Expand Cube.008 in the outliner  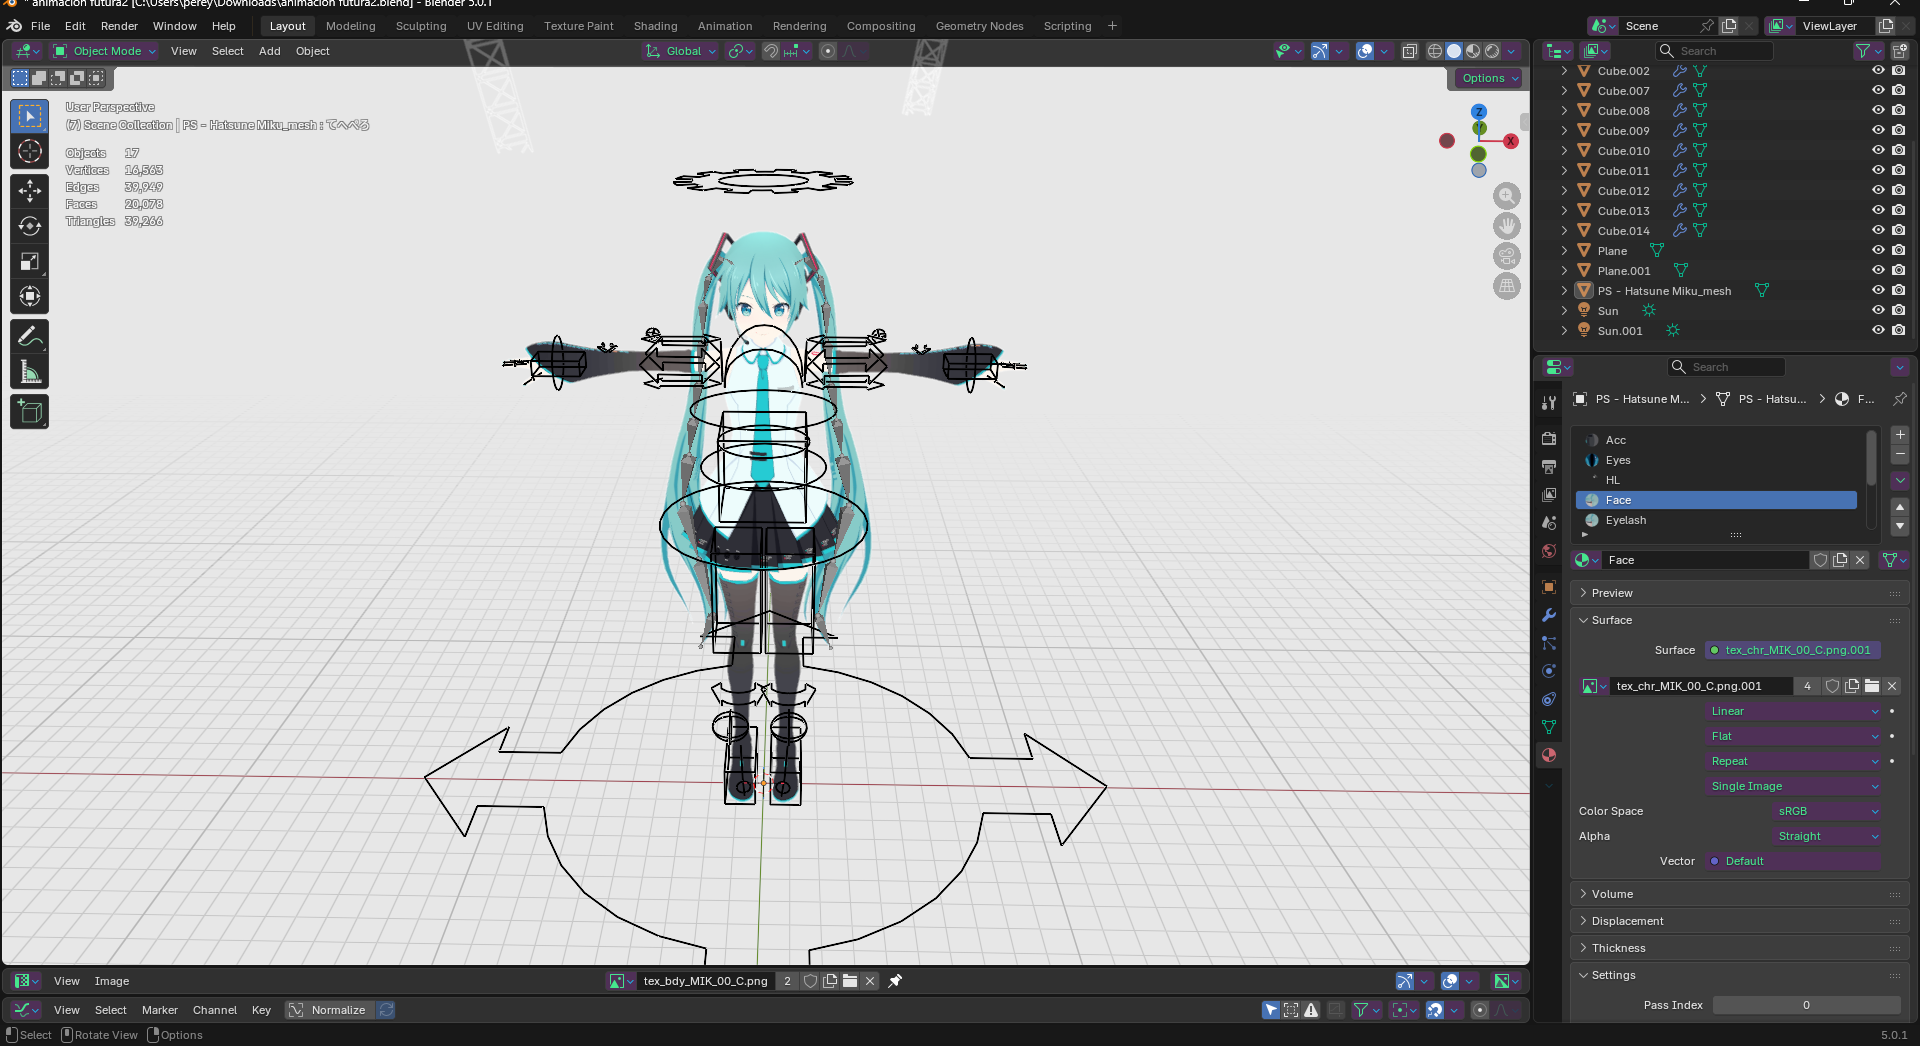click(1565, 111)
